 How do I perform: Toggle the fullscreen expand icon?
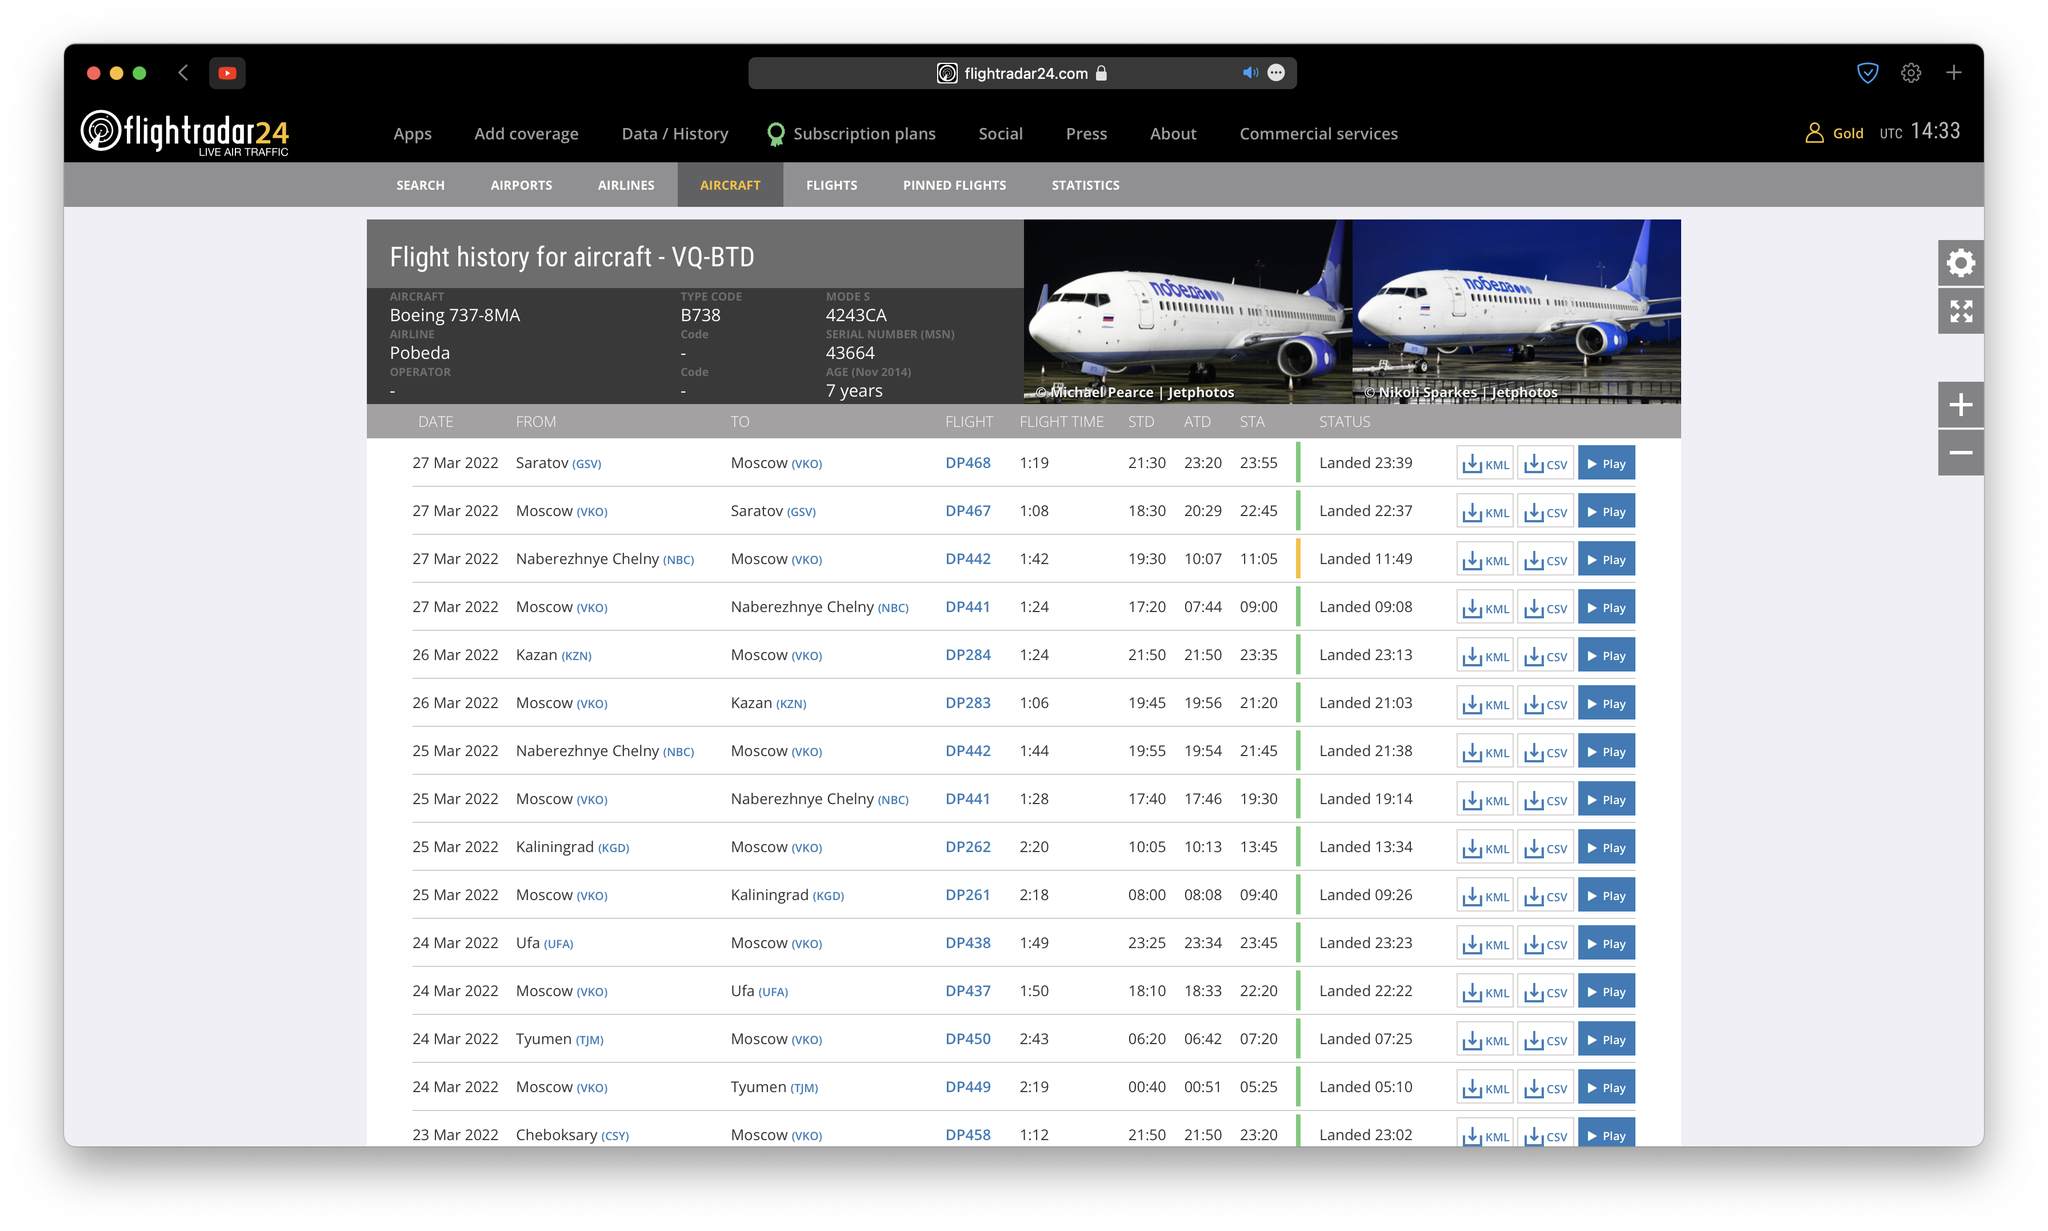tap(1960, 311)
